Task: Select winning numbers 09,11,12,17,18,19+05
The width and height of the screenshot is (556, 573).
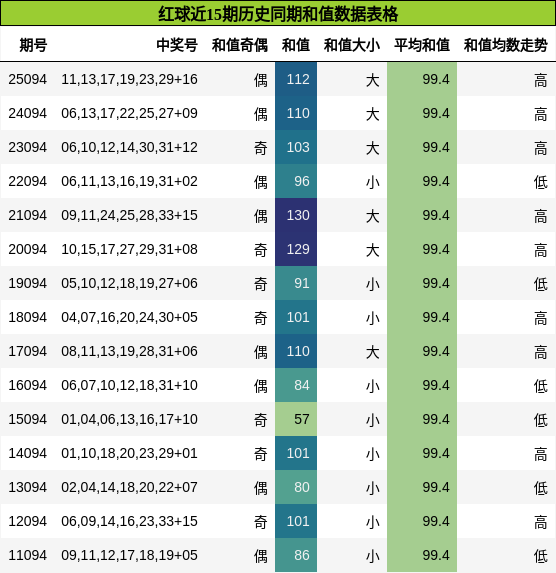Action: (129, 555)
